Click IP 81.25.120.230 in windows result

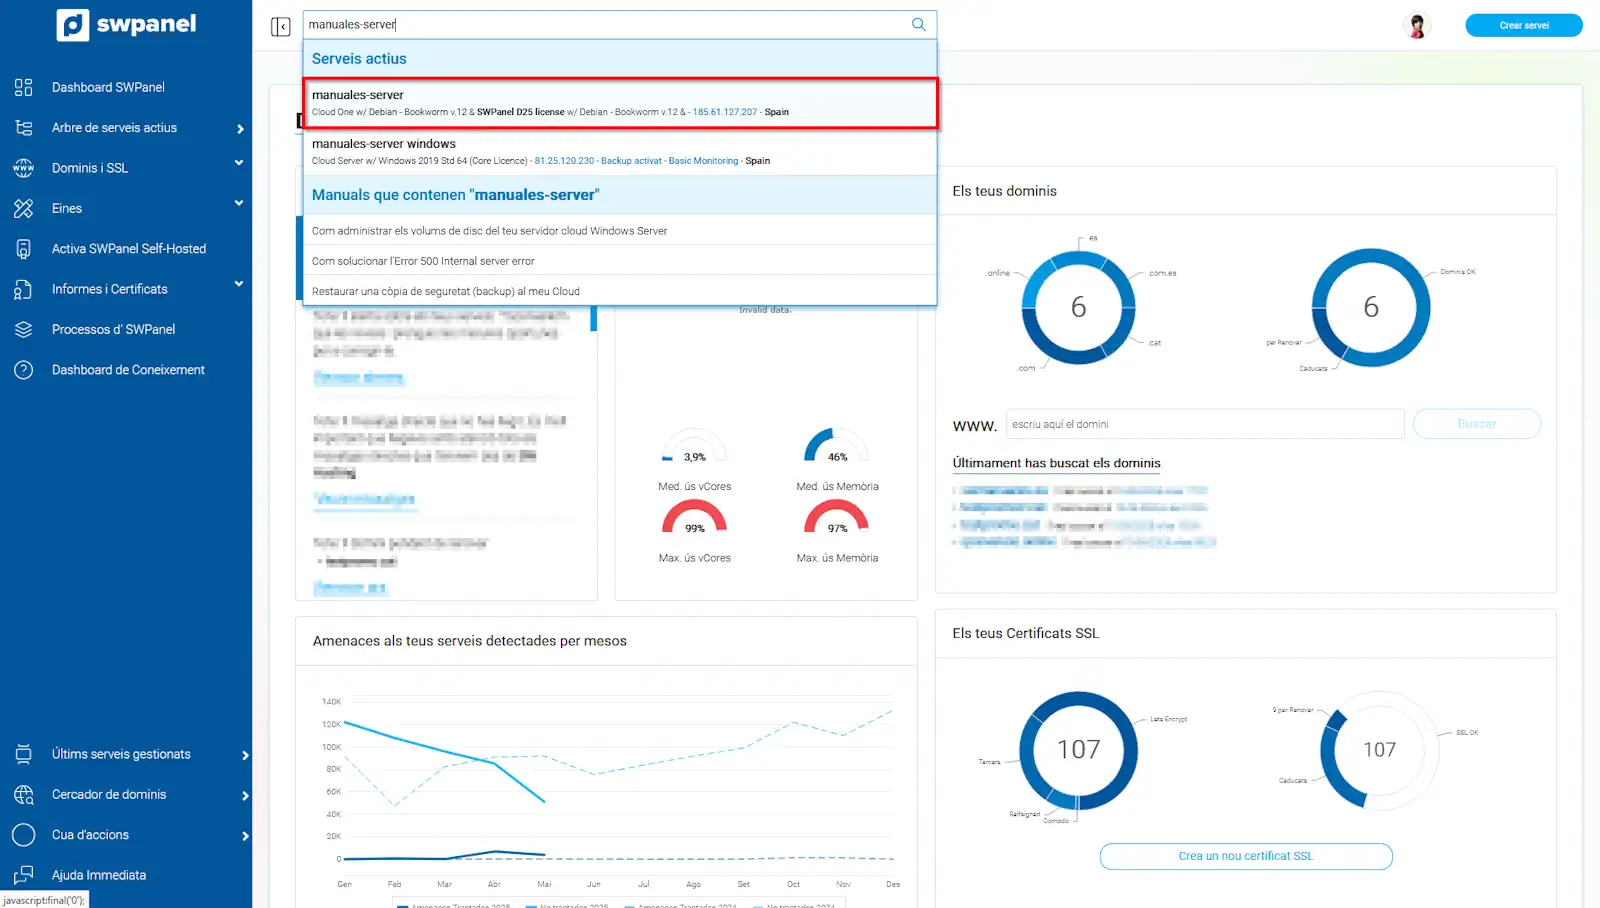[564, 161]
